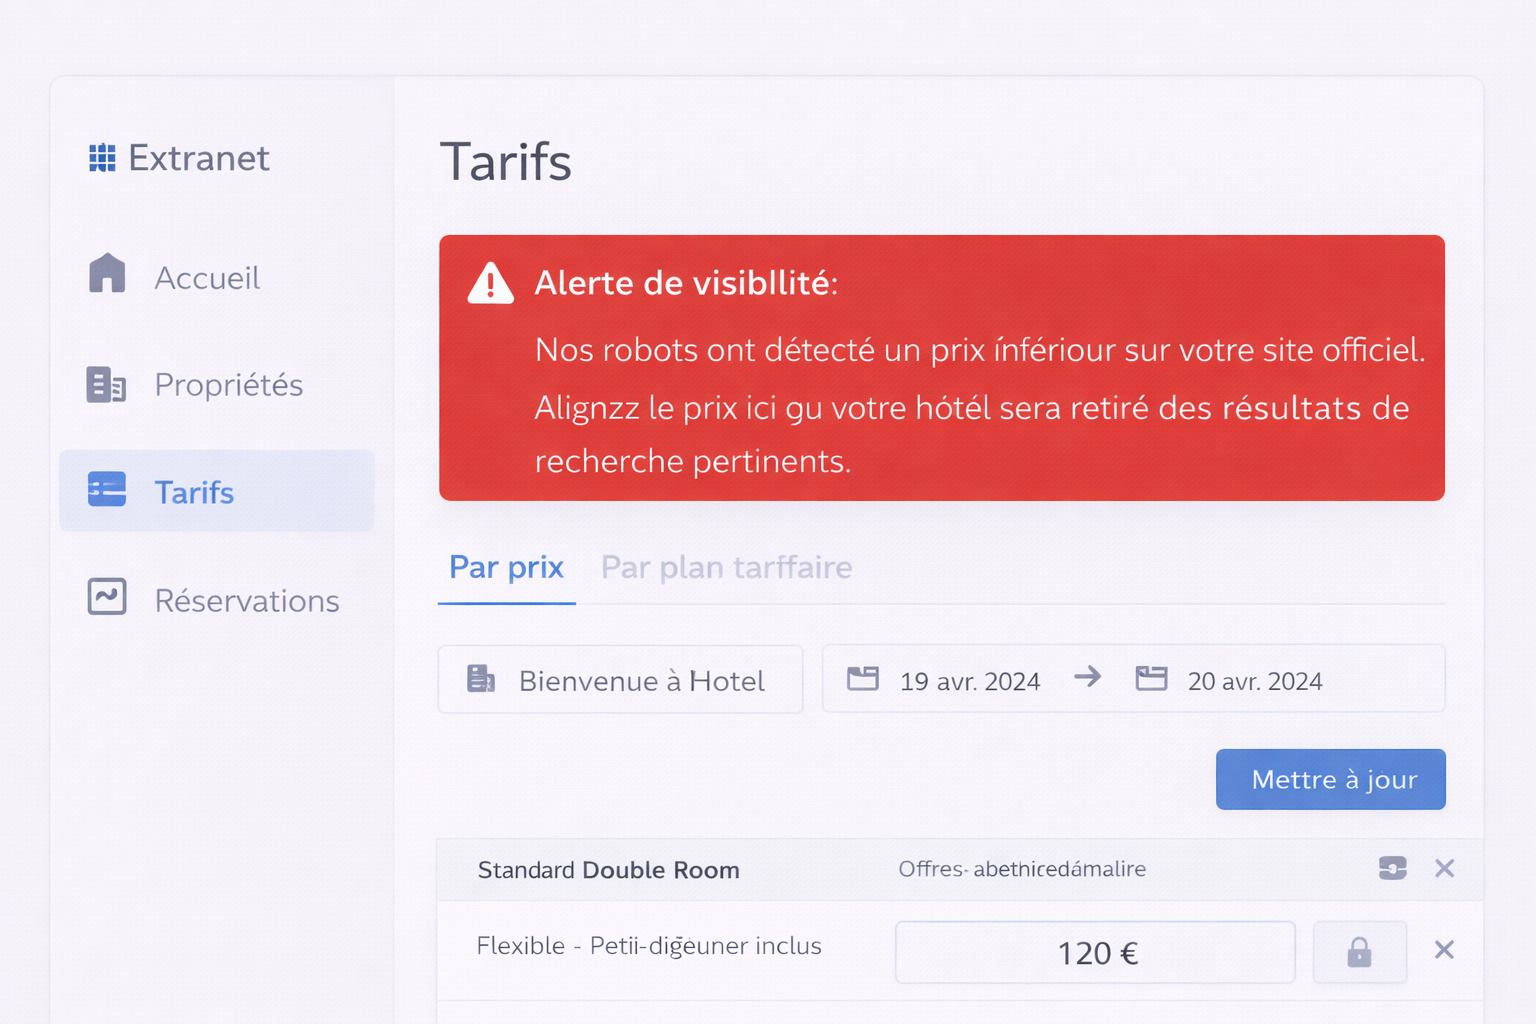Close the Standard Double Room header row

1444,868
